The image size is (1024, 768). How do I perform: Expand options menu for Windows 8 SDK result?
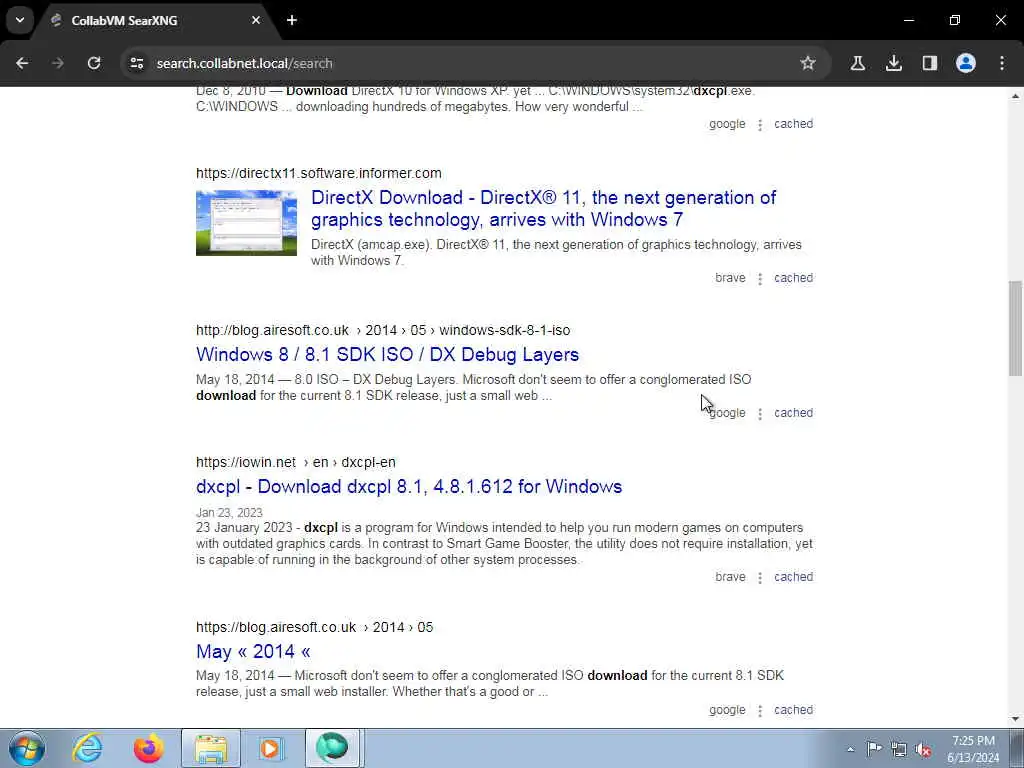[x=760, y=414]
